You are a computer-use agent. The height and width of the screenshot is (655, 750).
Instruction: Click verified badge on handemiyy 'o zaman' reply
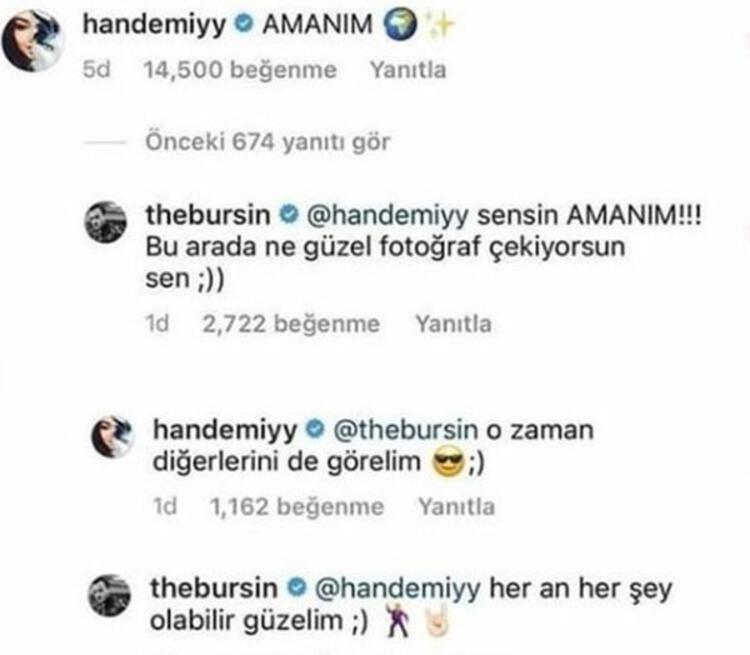[x=315, y=429]
